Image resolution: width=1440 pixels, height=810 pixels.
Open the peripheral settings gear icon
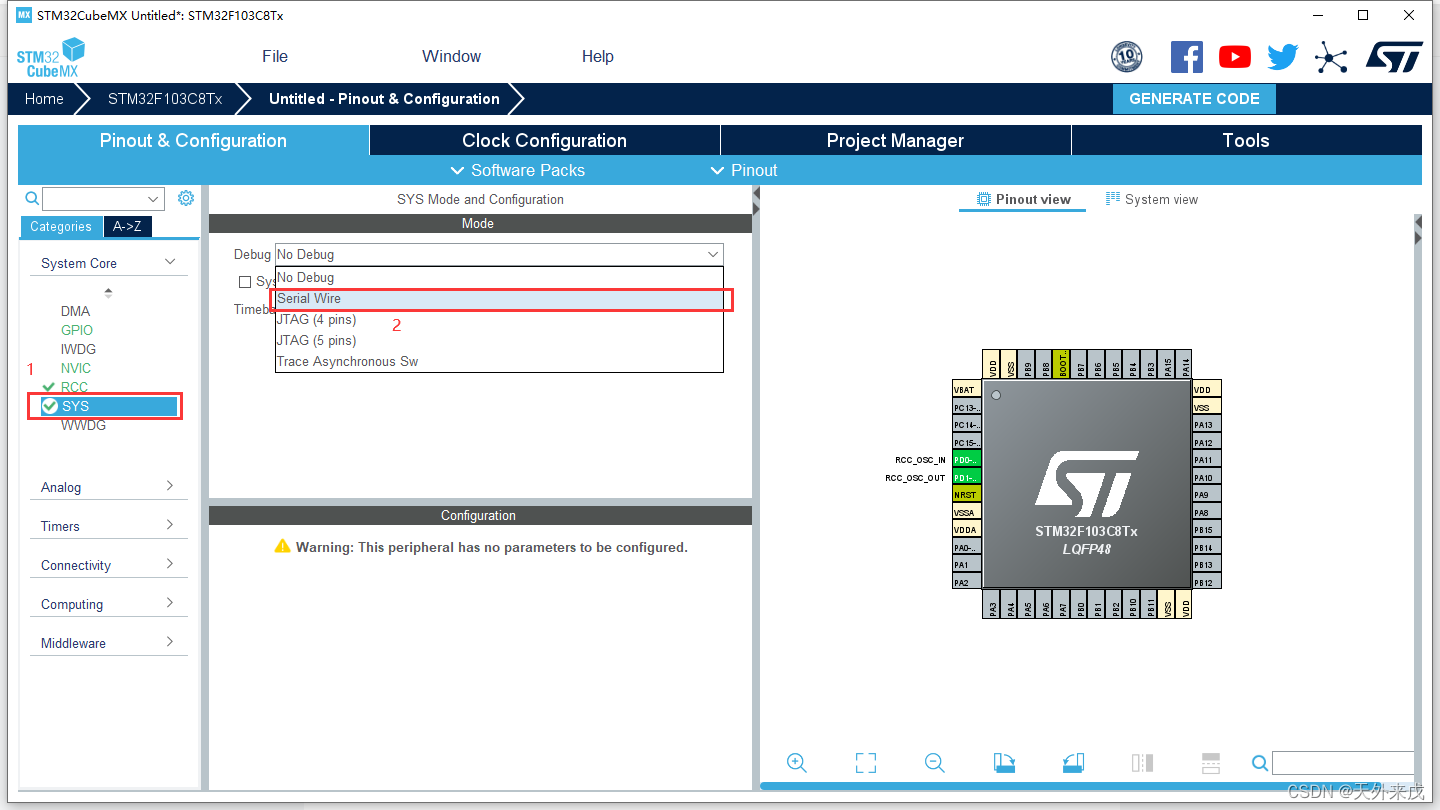[186, 198]
